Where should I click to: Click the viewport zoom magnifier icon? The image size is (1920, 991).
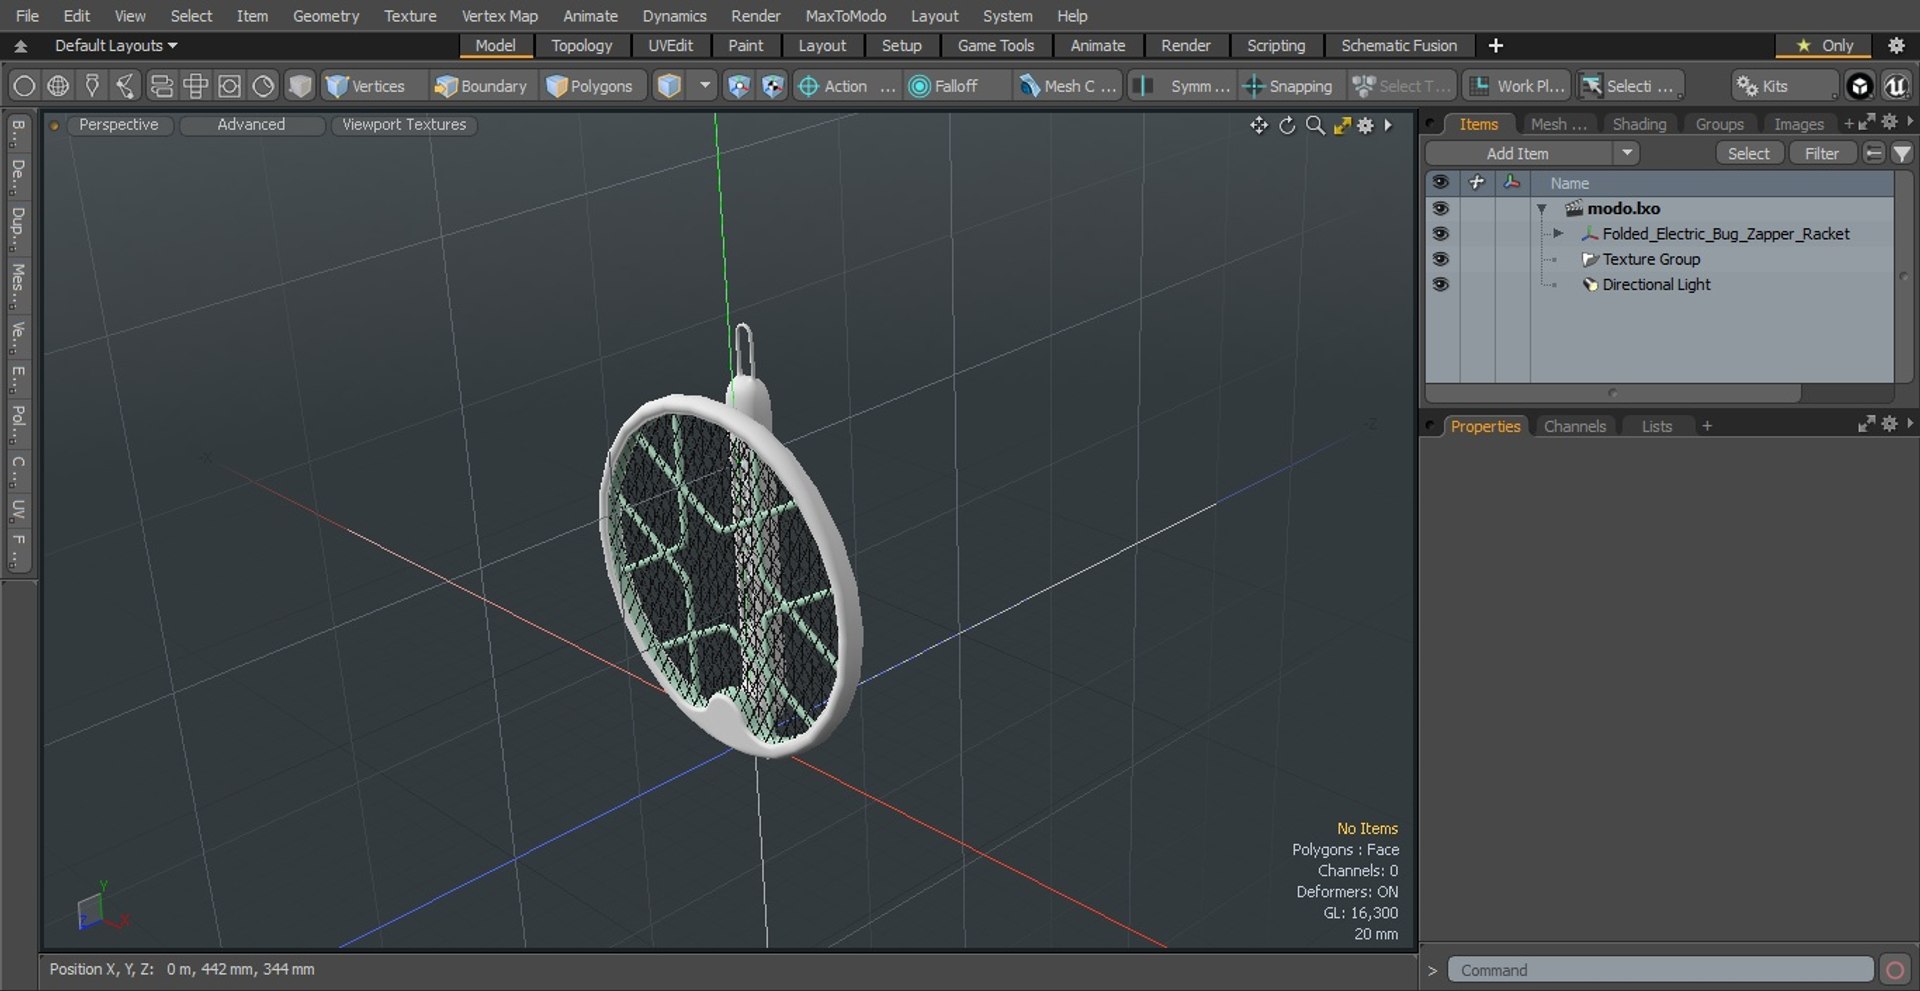pyautogui.click(x=1315, y=125)
